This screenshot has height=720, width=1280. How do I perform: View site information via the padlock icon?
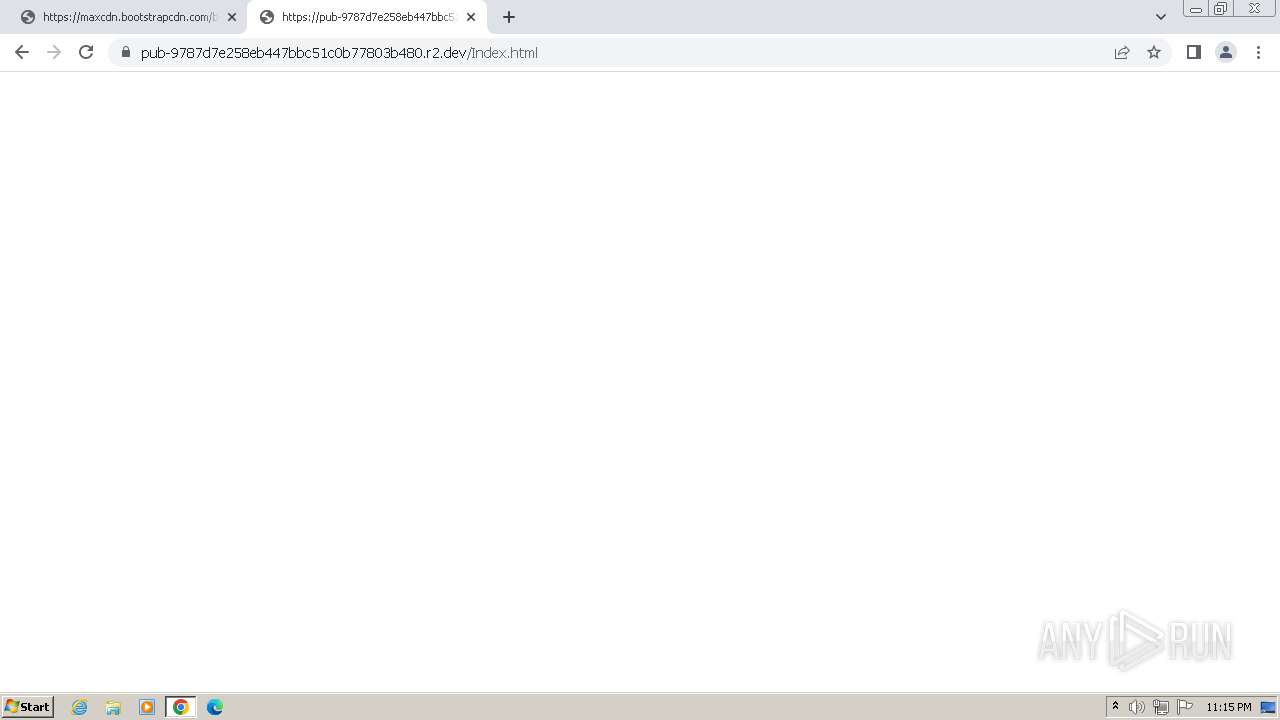pyautogui.click(x=126, y=53)
